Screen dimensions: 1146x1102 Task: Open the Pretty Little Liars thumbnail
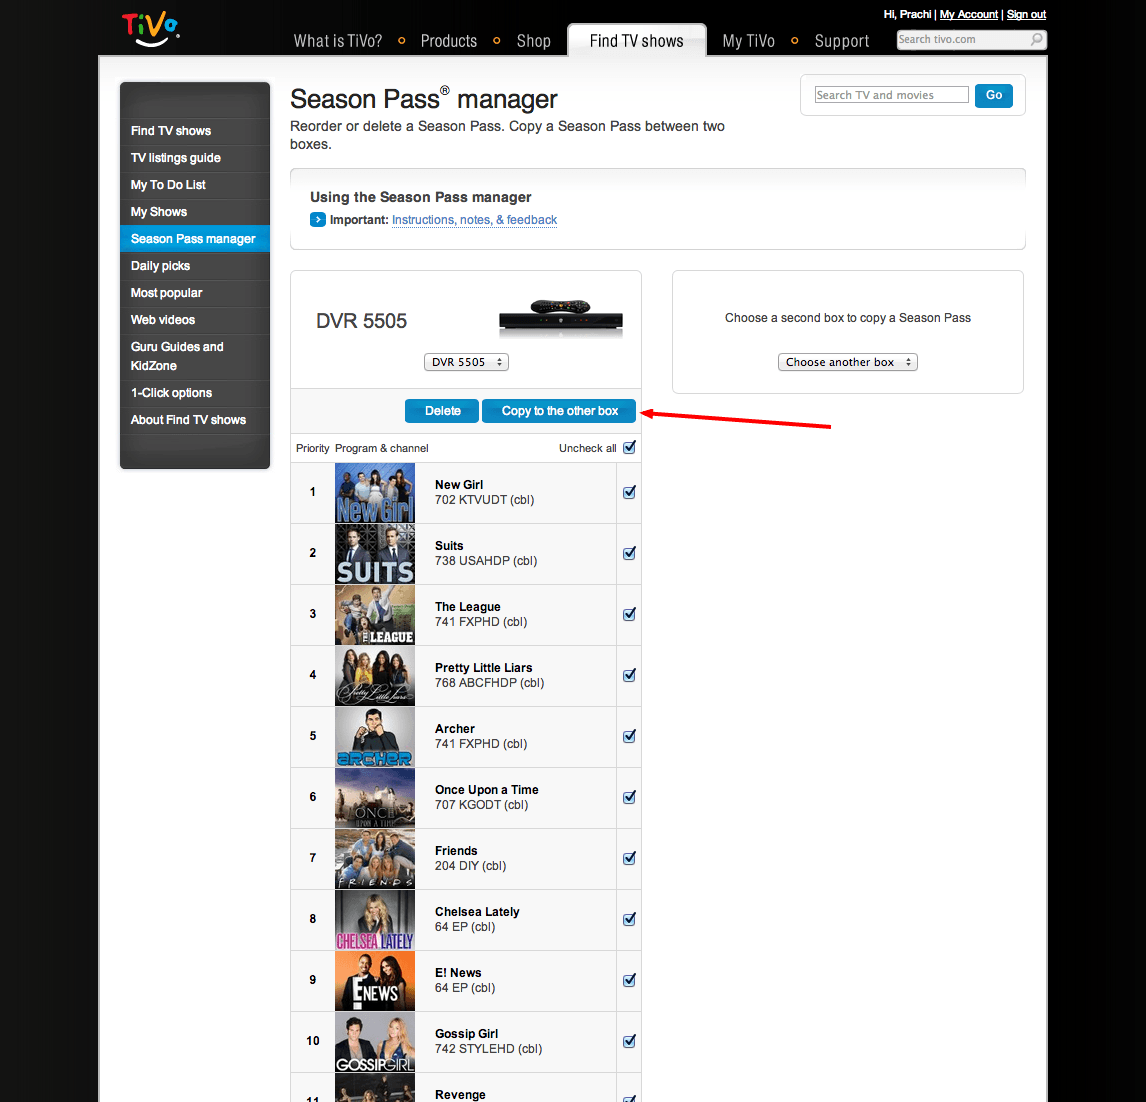click(x=375, y=676)
